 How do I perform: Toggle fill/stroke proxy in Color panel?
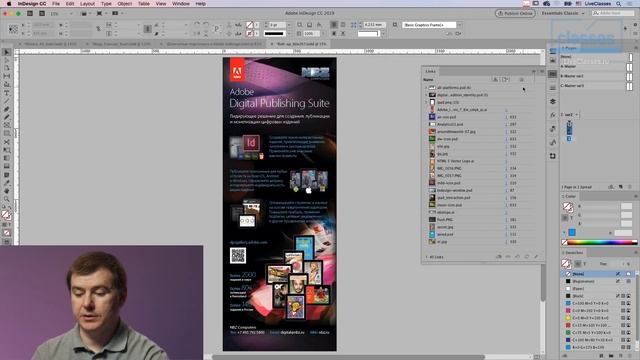tap(568, 207)
